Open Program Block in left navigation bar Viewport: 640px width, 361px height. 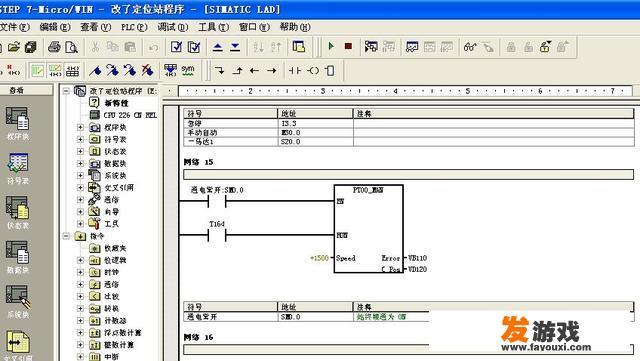(x=18, y=123)
